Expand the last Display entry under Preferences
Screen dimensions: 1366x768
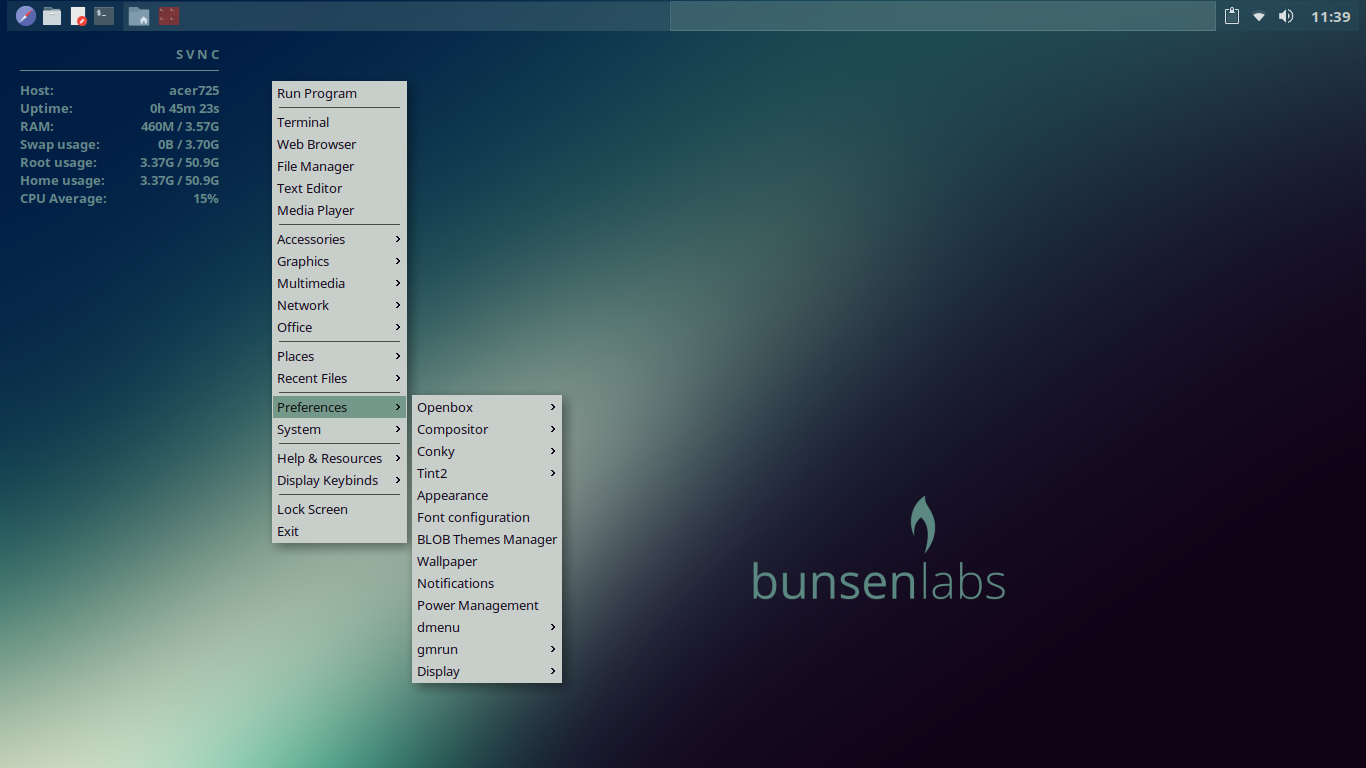click(487, 672)
